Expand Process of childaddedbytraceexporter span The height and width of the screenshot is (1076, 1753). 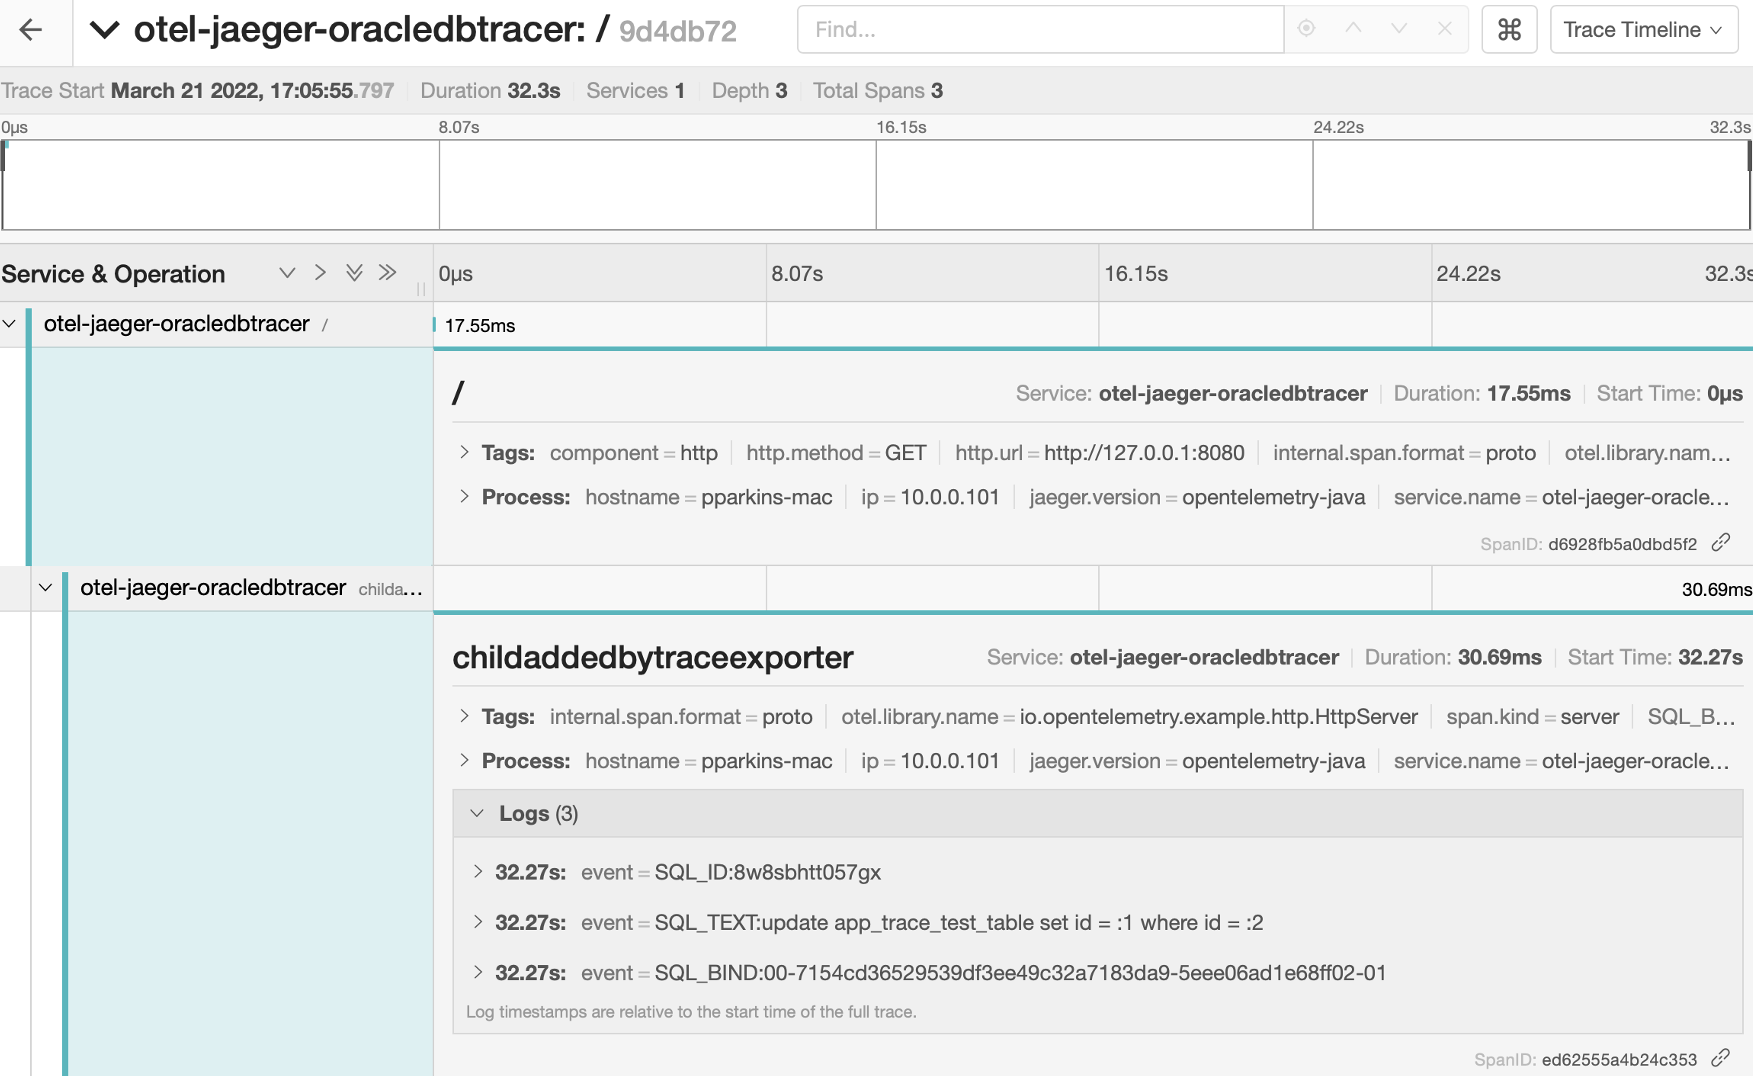(x=464, y=761)
